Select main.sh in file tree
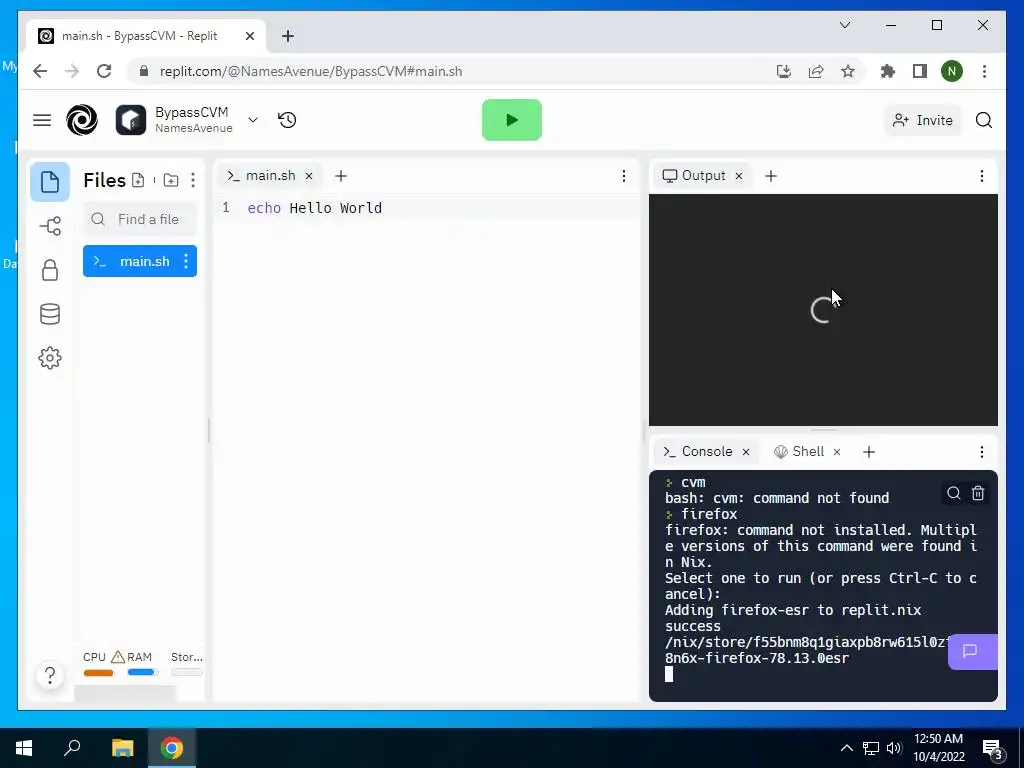1024x768 pixels. (140, 261)
